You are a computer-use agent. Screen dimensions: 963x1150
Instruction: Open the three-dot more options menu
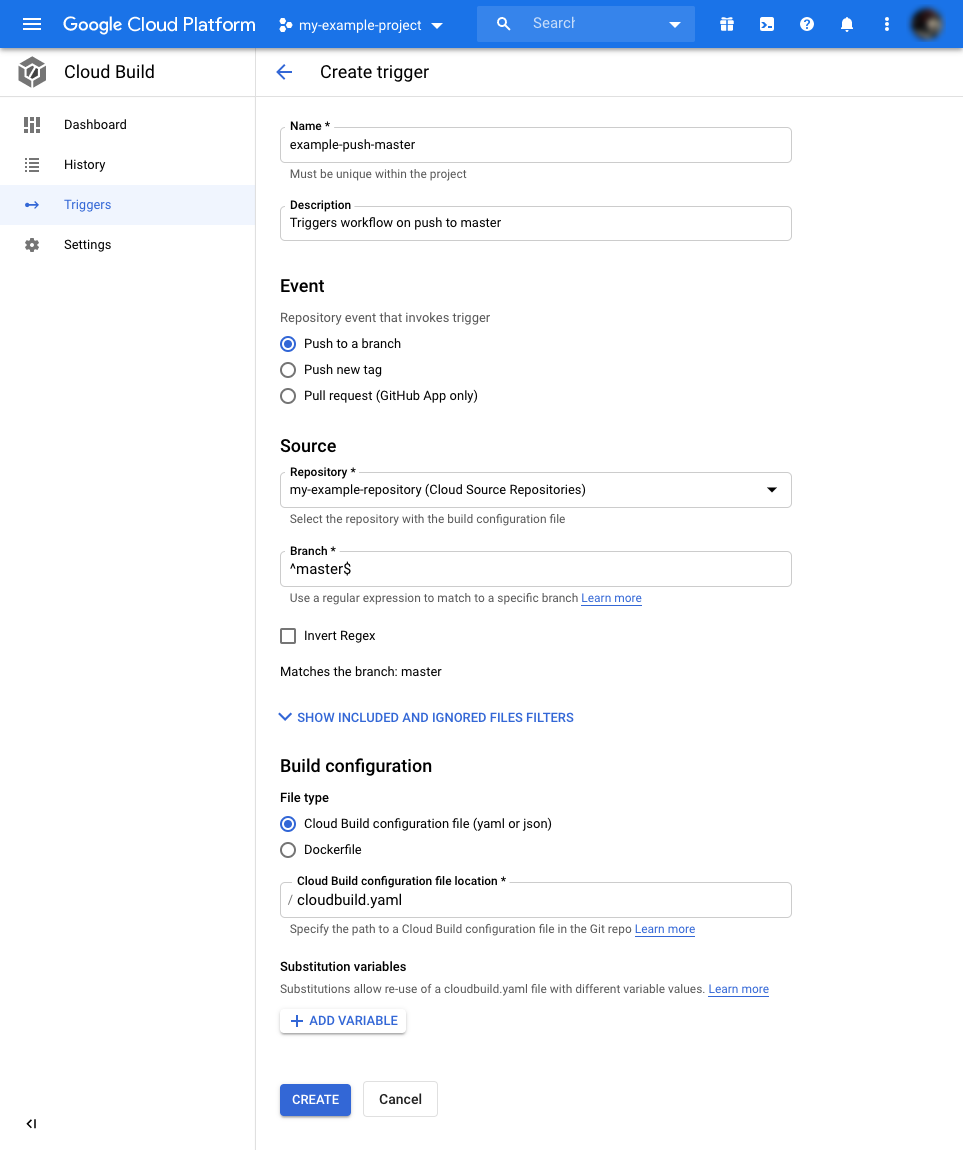pyautogui.click(x=887, y=24)
